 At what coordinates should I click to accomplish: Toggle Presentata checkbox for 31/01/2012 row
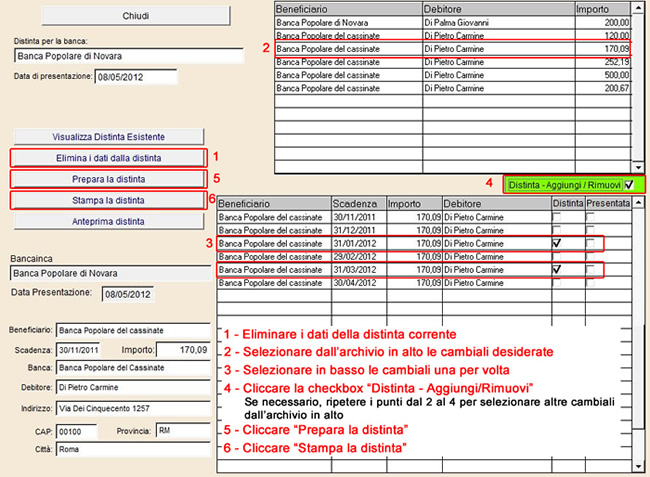[590, 243]
